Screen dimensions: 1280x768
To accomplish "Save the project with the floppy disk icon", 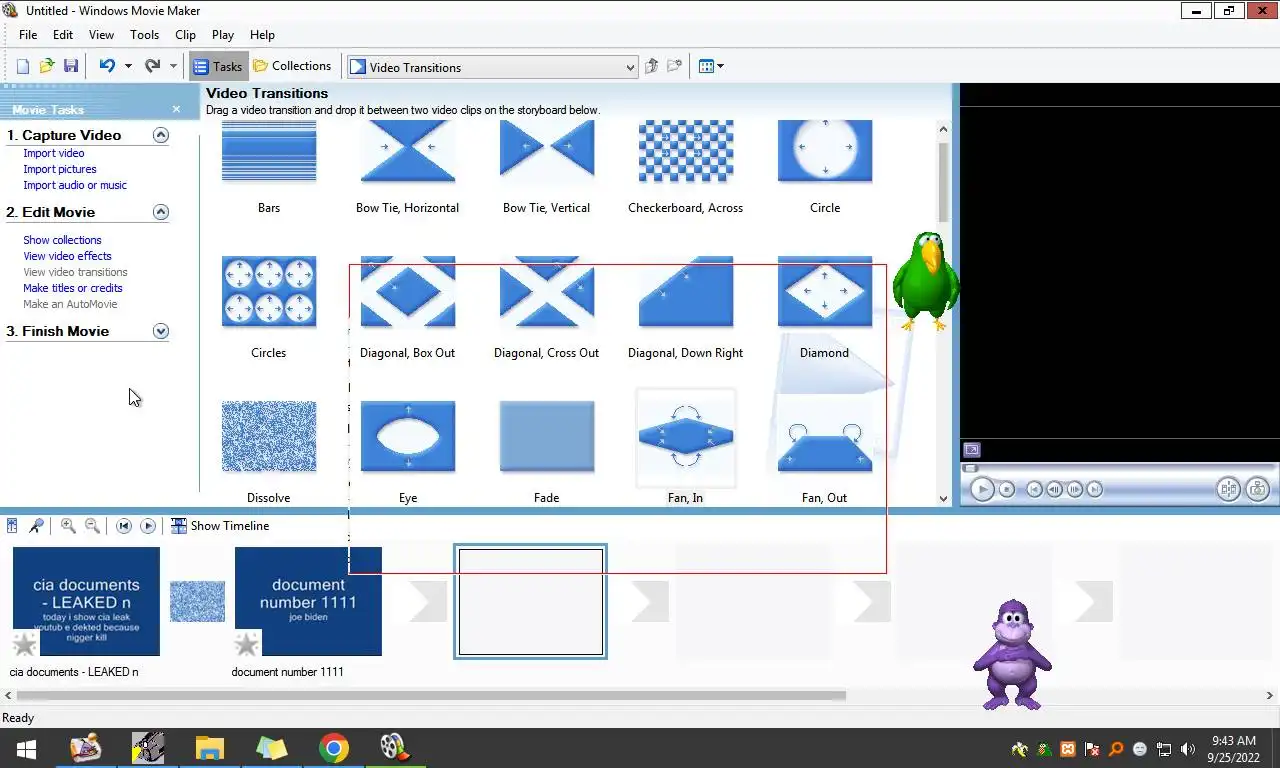I will [71, 66].
